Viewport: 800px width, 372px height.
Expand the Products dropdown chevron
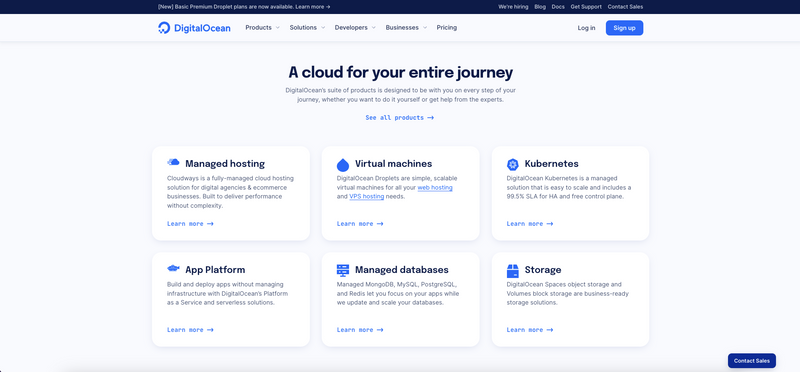coord(278,28)
